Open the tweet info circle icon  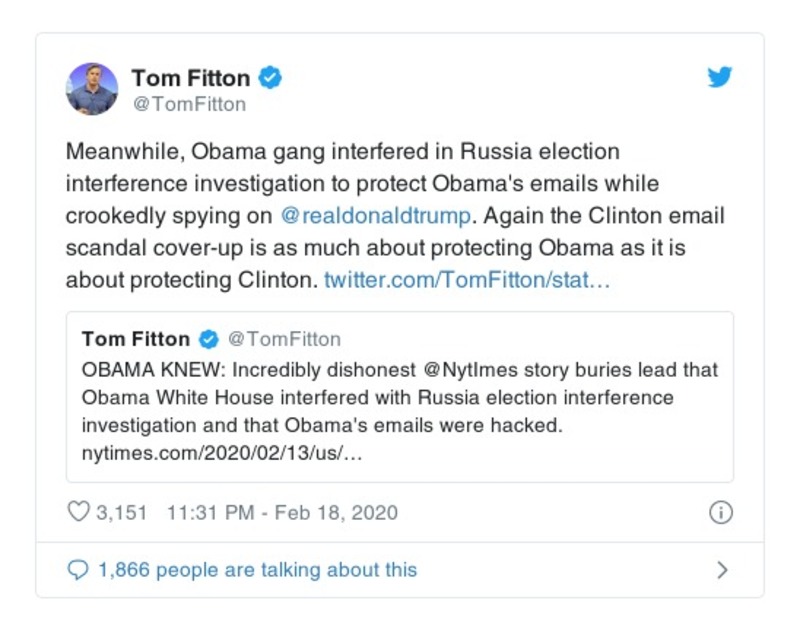[x=720, y=513]
